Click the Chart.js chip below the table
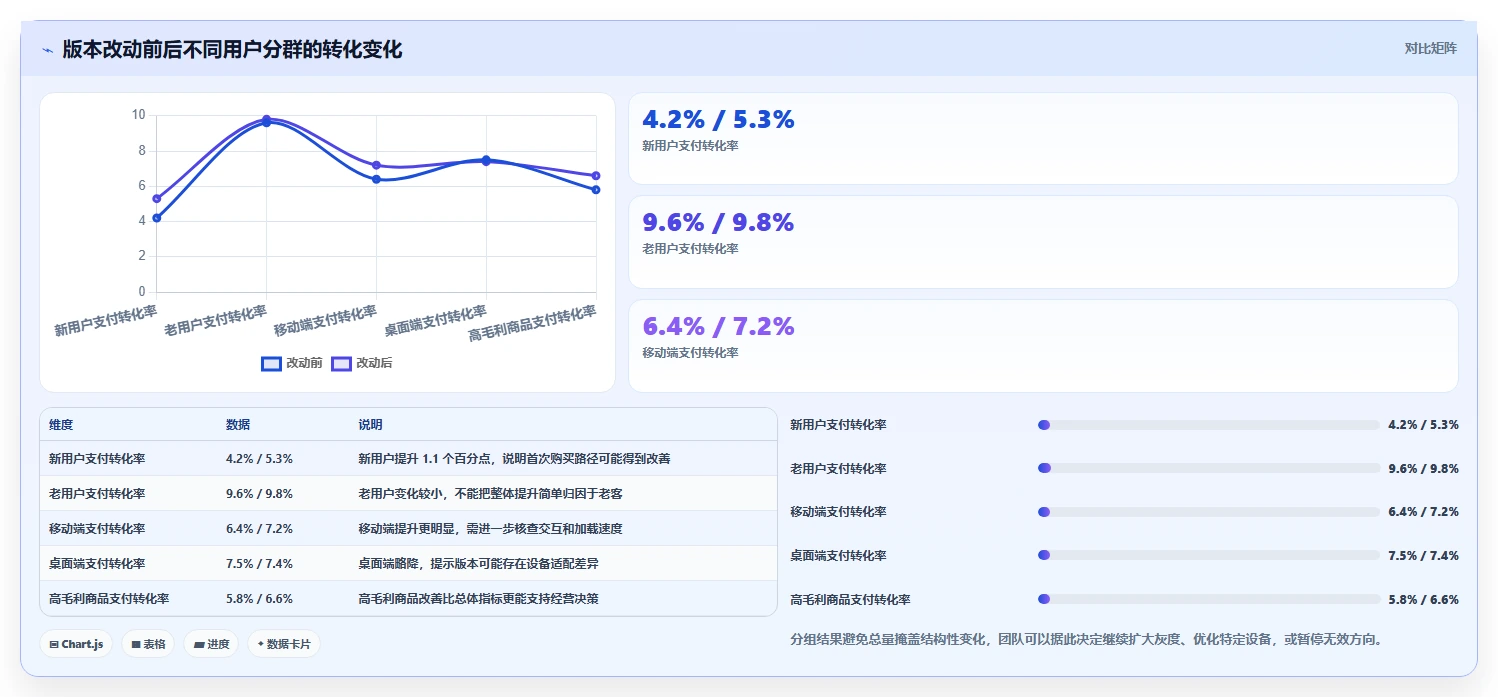The height and width of the screenshot is (697, 1498). [76, 644]
